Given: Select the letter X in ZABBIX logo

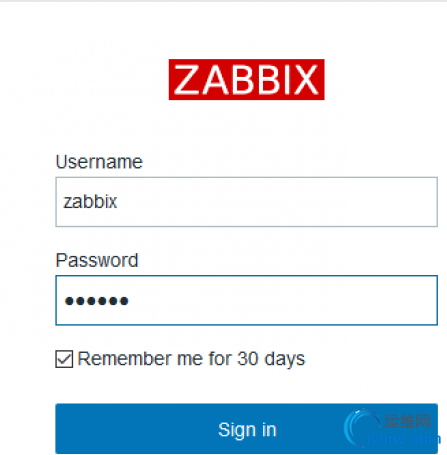Looking at the screenshot, I should (x=306, y=80).
